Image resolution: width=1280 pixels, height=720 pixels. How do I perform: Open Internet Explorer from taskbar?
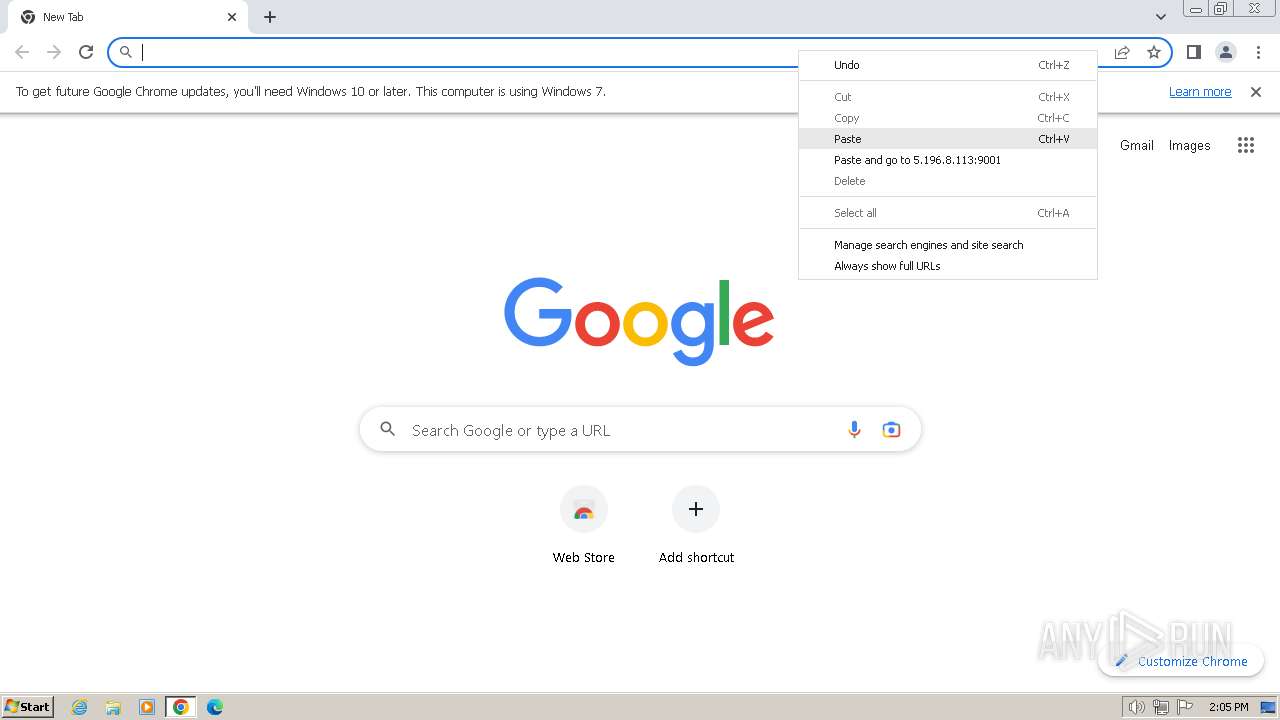80,707
